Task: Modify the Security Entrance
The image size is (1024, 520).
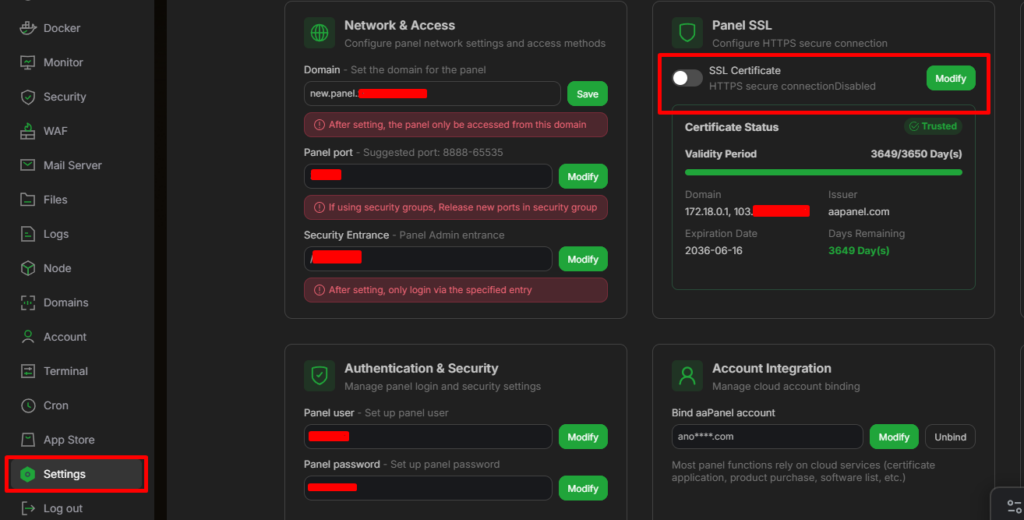Action: click(583, 259)
